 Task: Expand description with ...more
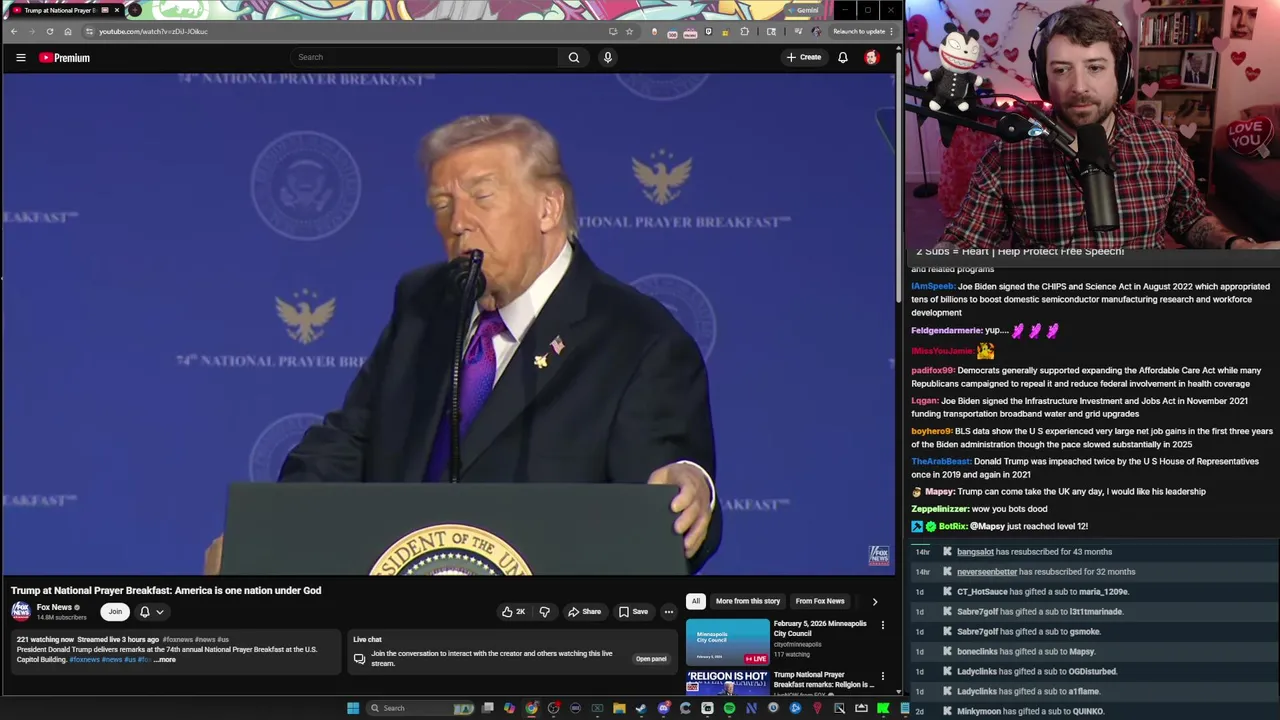[165, 660]
